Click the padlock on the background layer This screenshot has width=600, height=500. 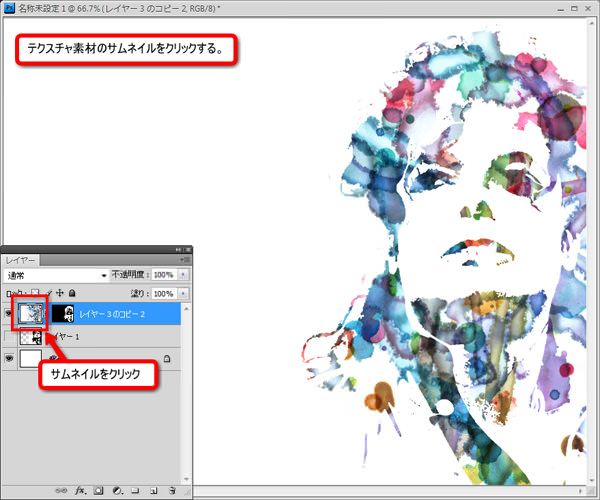click(167, 359)
